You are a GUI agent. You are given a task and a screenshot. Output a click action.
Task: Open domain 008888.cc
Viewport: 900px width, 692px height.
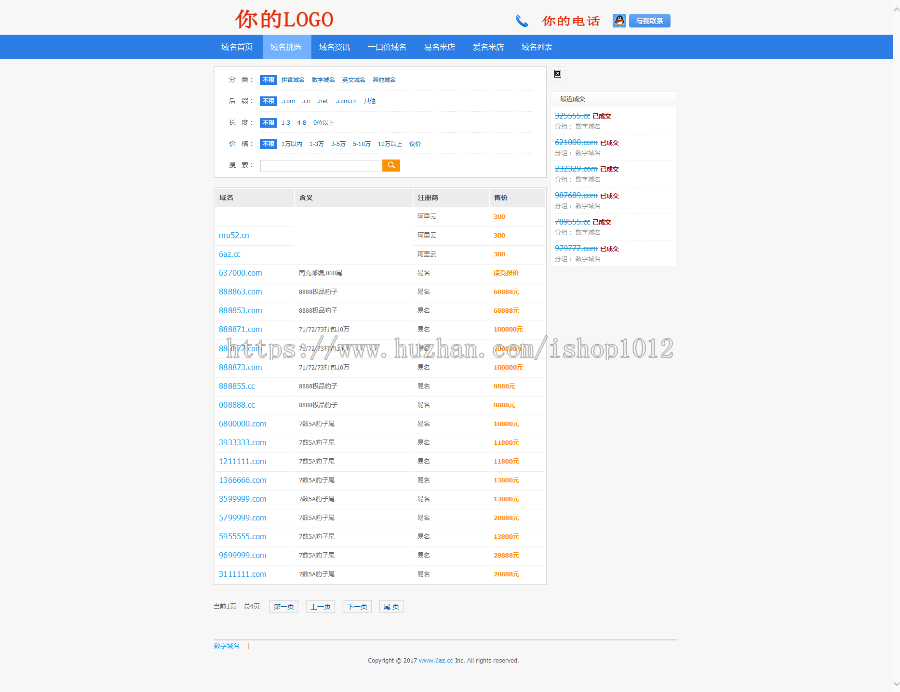tap(236, 405)
